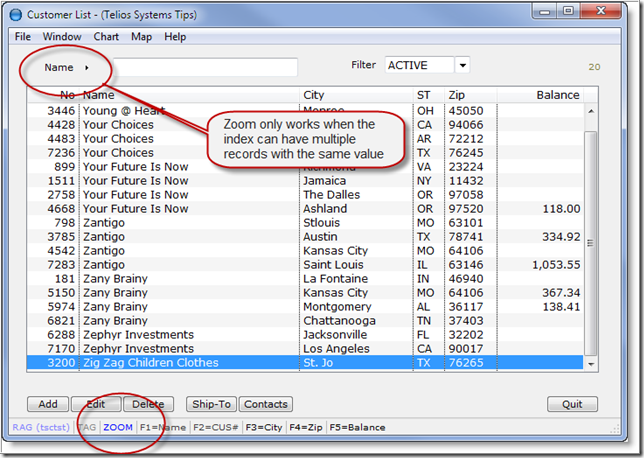Screen dimensions: 644x458
Task: Expand the Name index selector arrow
Action: [x=87, y=68]
